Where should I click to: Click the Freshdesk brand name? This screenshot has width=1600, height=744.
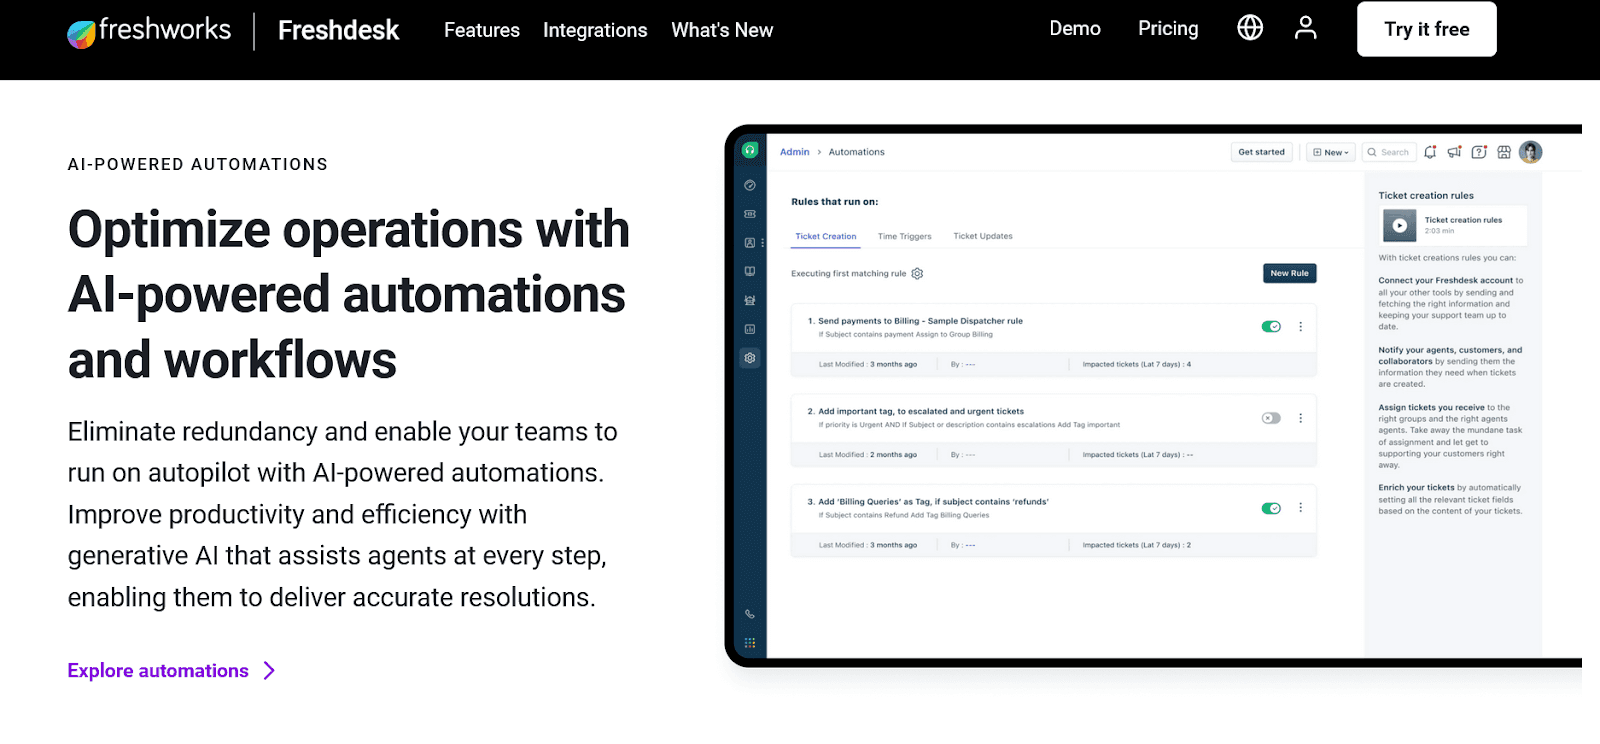pos(339,31)
